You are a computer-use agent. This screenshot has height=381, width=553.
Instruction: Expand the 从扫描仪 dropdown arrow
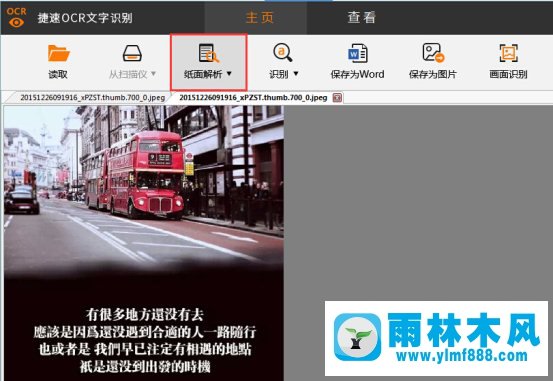point(153,74)
